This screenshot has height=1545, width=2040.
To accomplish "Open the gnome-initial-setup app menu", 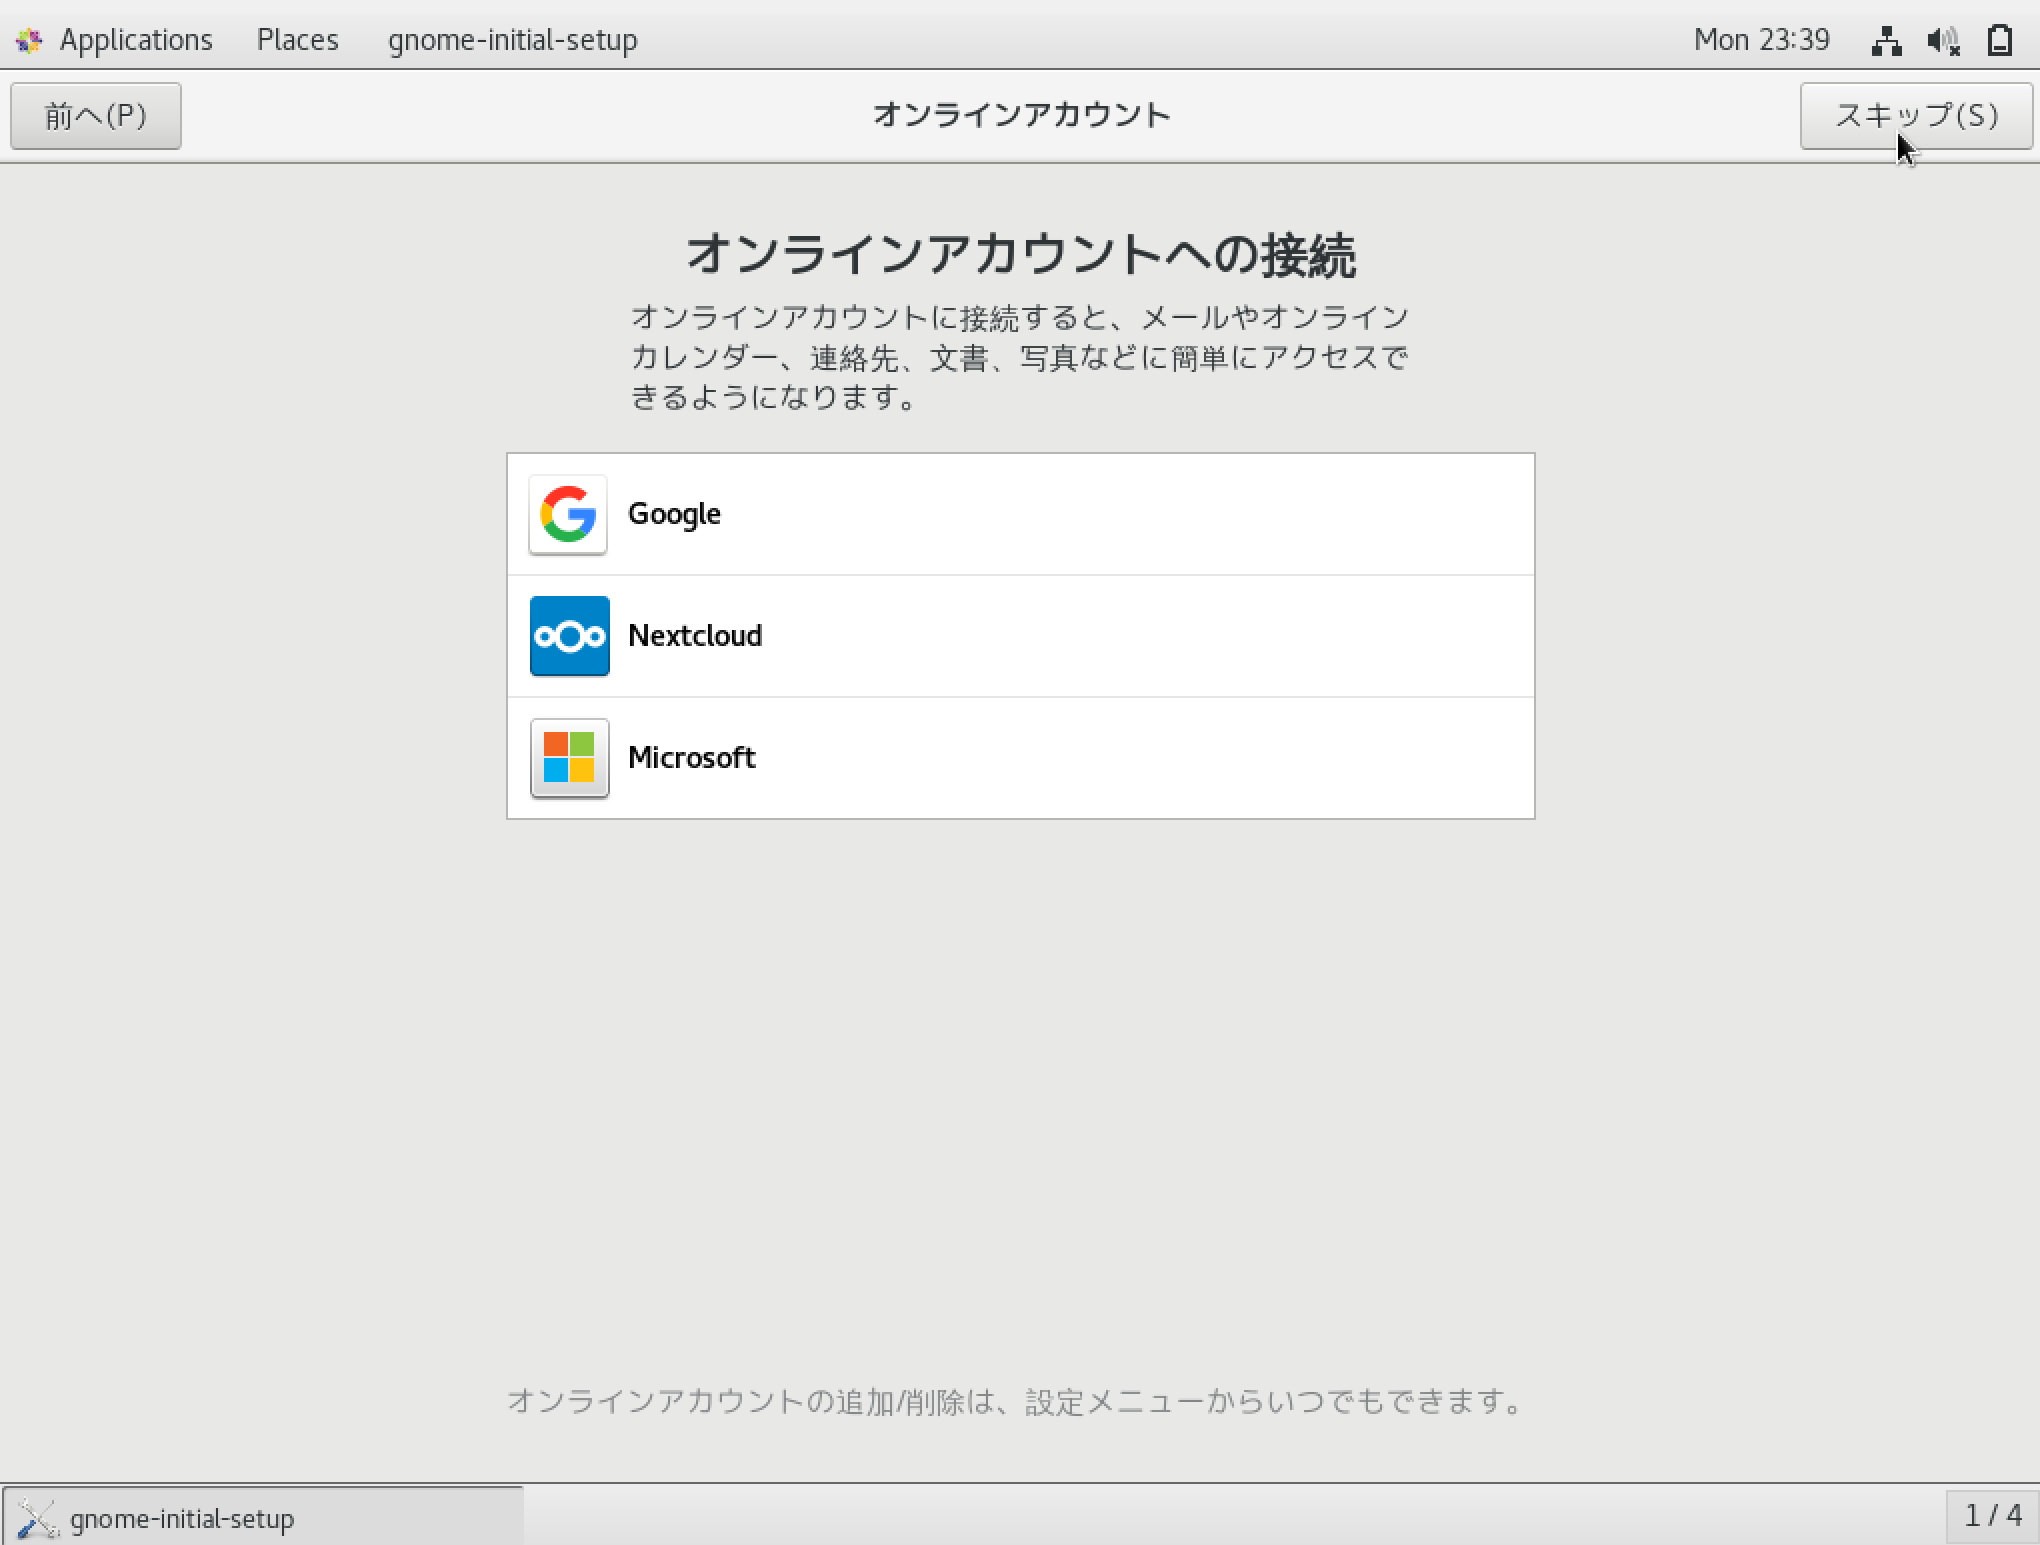I will point(512,40).
